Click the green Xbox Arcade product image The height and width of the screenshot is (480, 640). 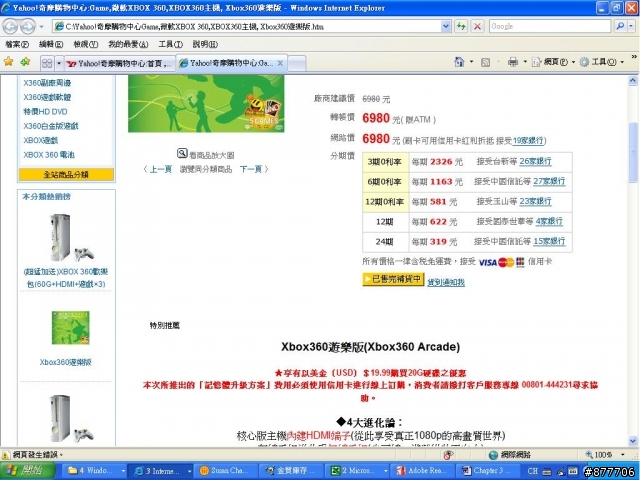tap(206, 104)
